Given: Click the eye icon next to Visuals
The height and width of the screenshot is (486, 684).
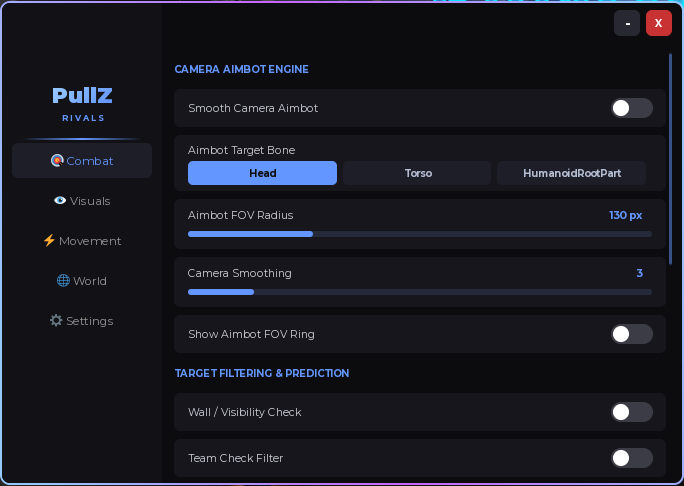Looking at the screenshot, I should click(60, 200).
